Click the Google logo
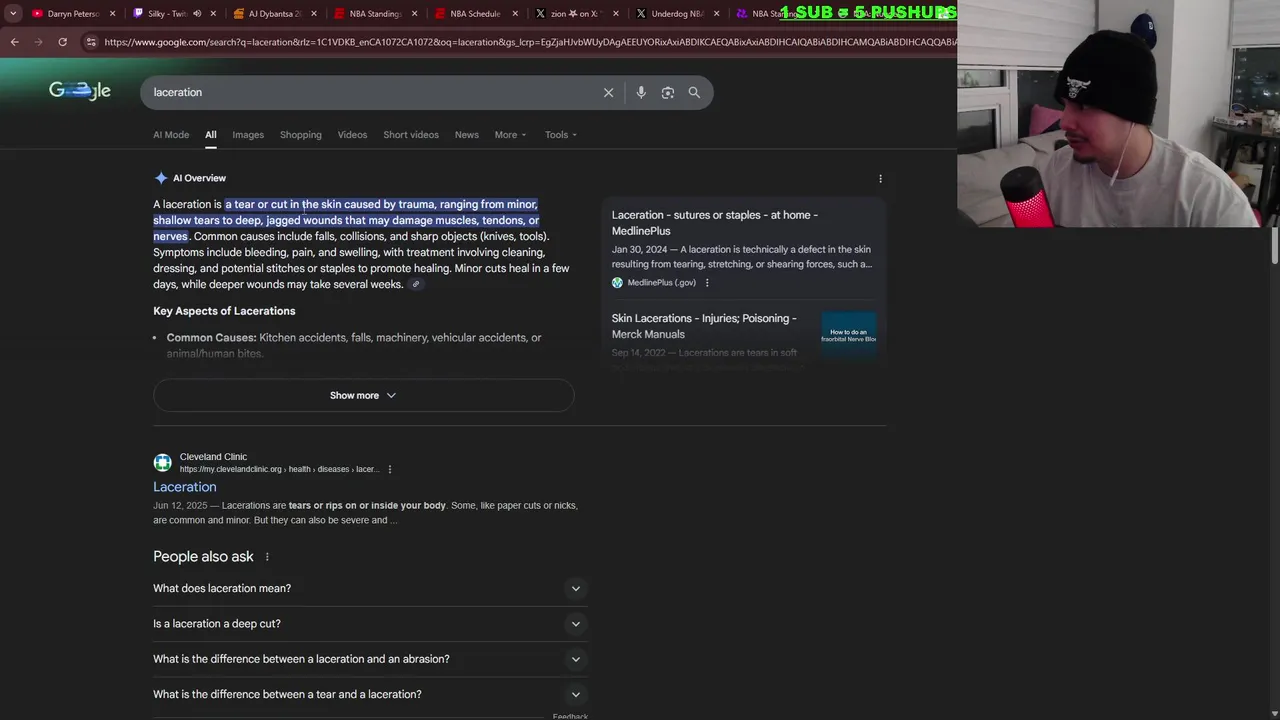1280x720 pixels. 80,91
